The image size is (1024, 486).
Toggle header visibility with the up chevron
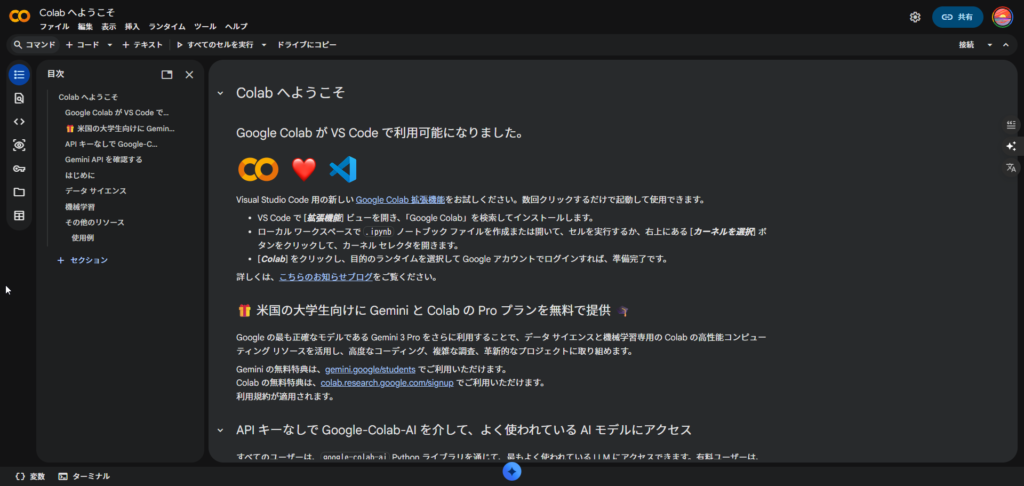(x=1006, y=45)
